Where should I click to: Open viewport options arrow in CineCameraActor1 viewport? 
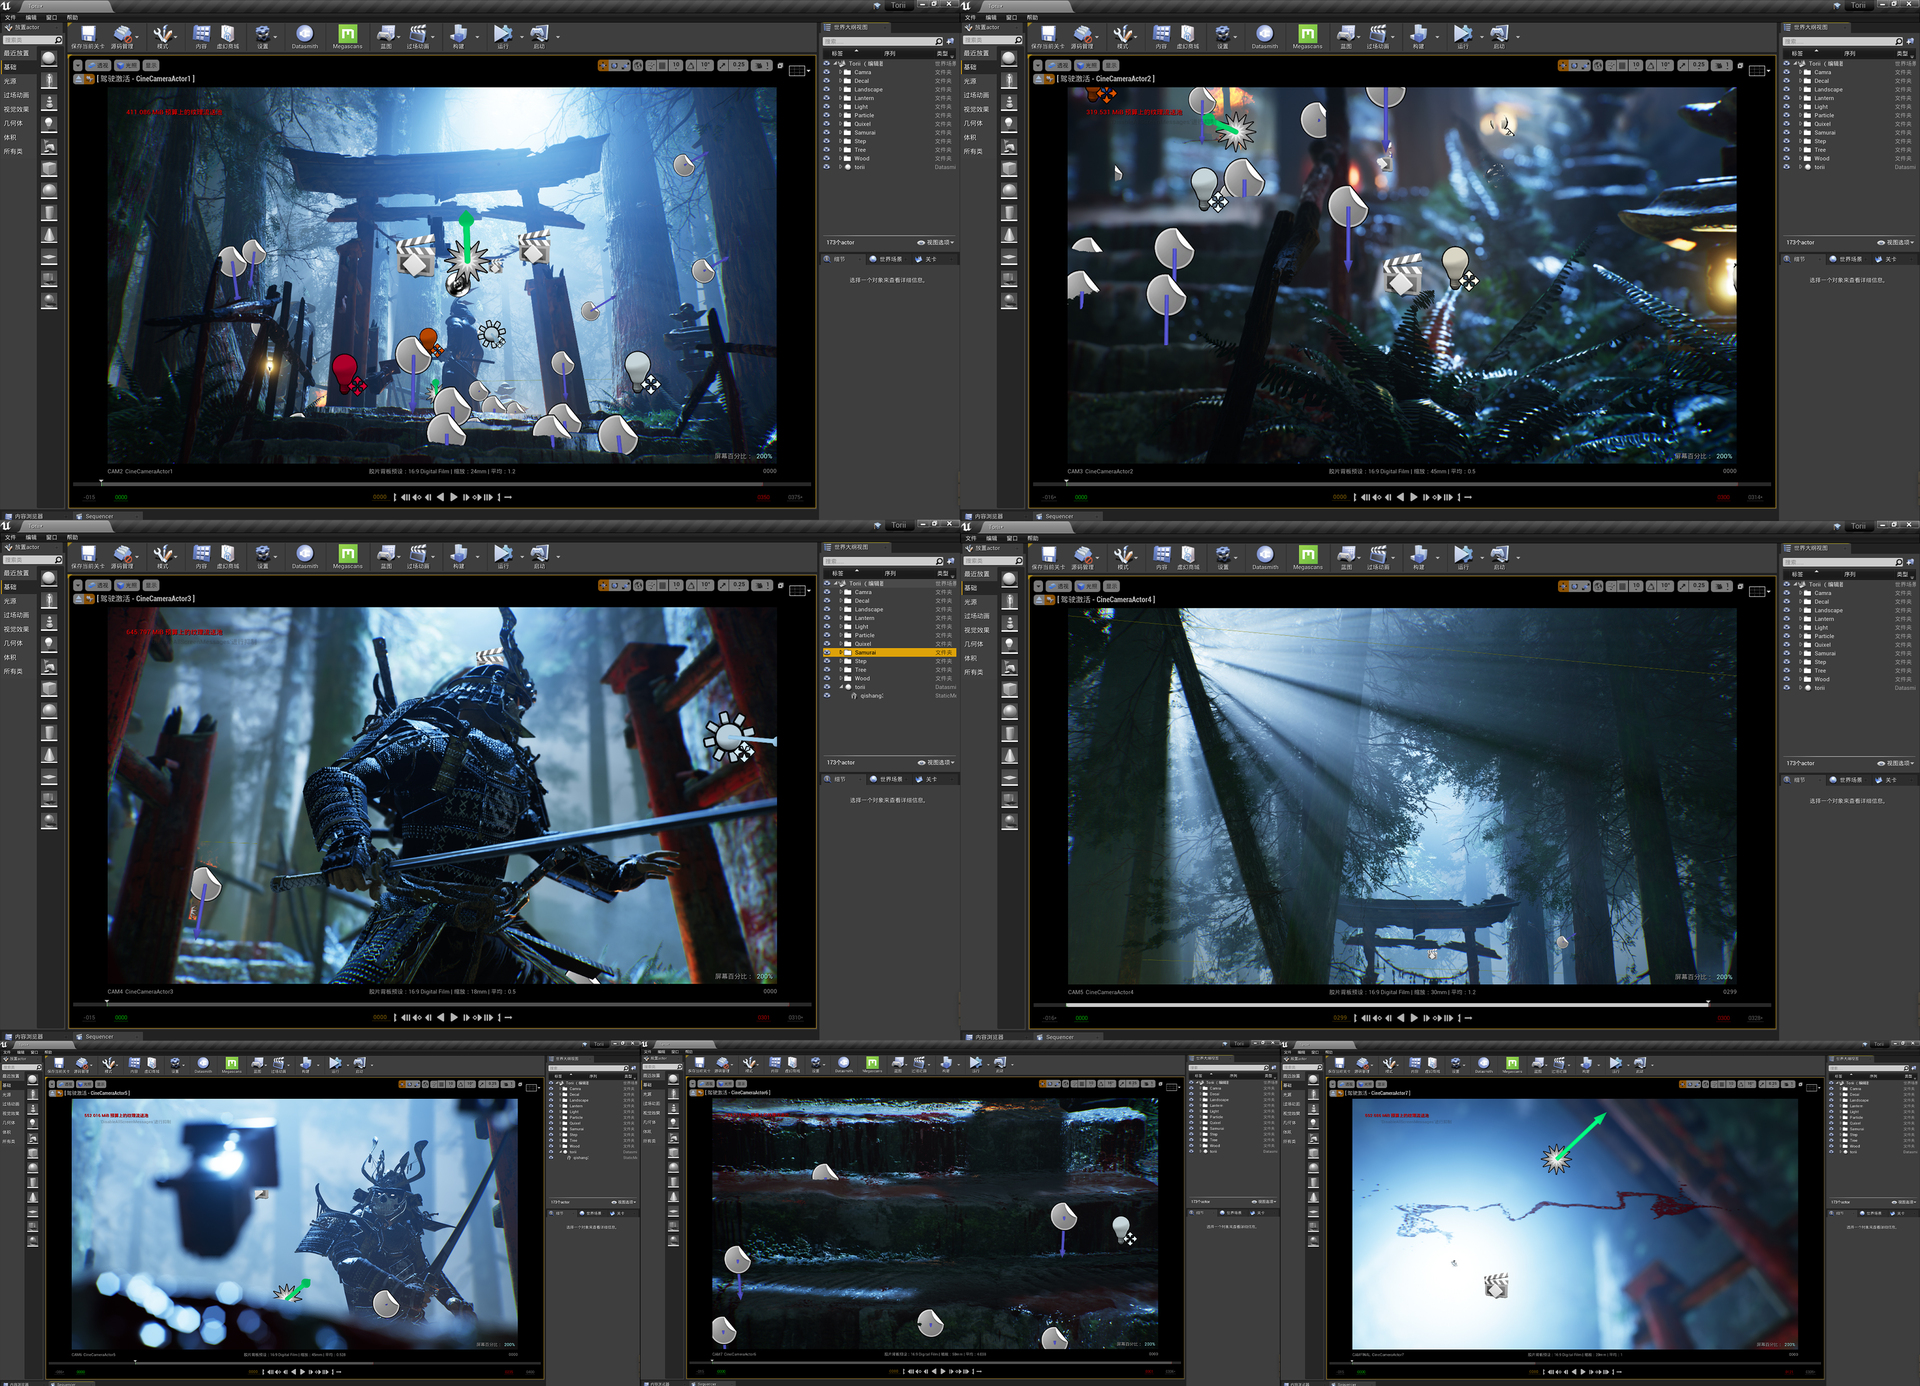(77, 66)
